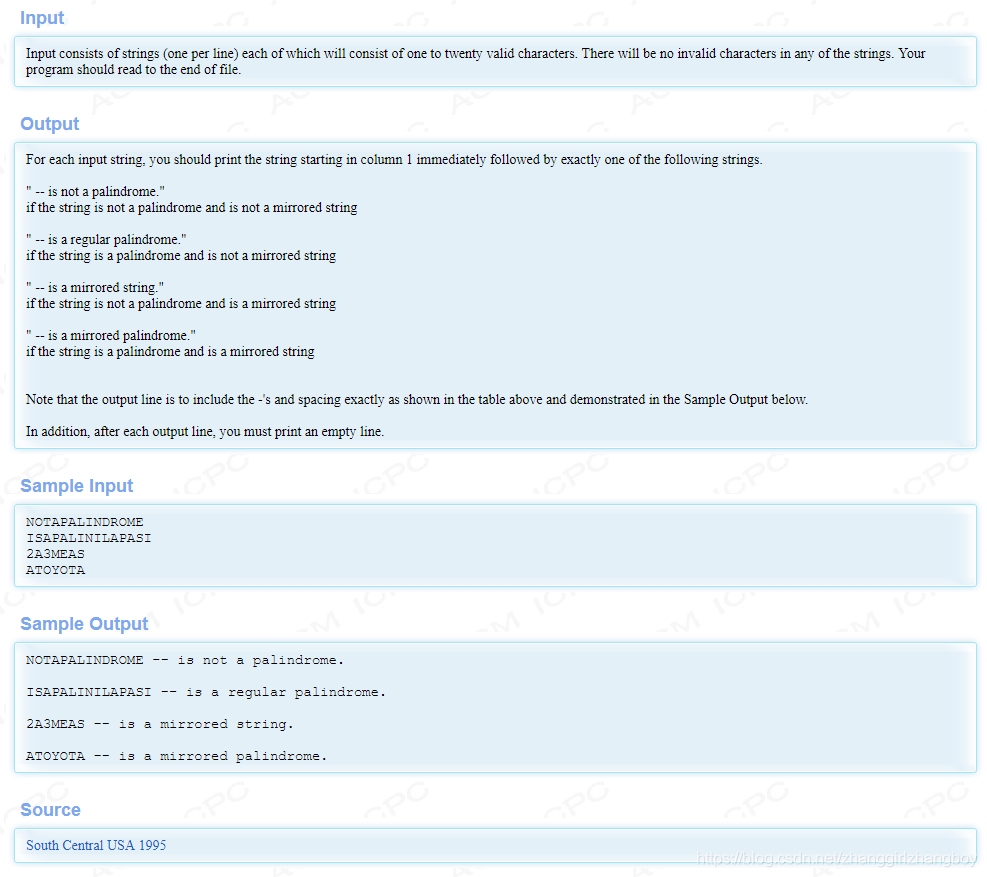987x877 pixels.
Task: Click the quoted '" -- is a mirrored palindrome."' text
Action: (x=111, y=335)
